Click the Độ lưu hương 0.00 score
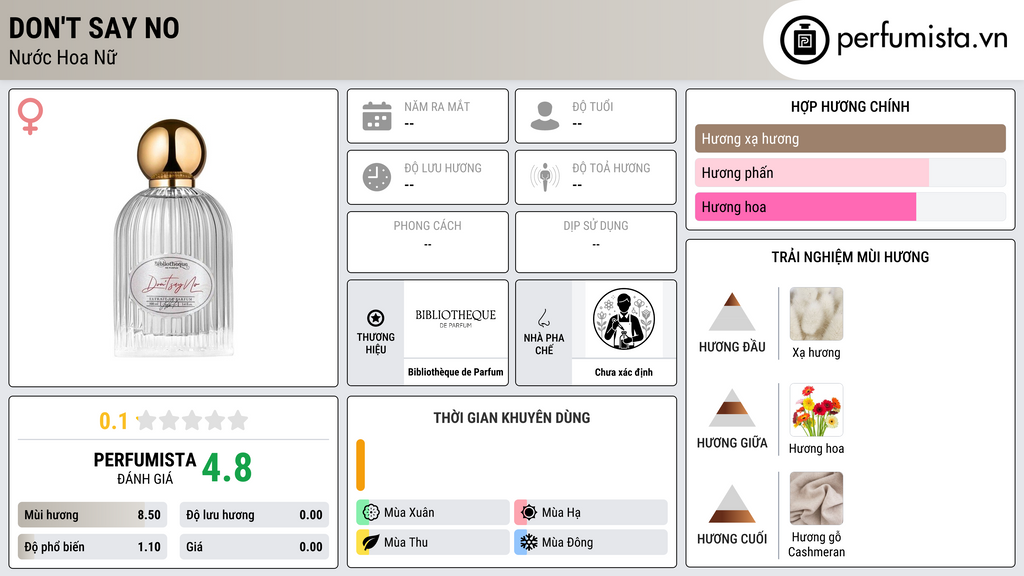1024x576 pixels. [254, 515]
